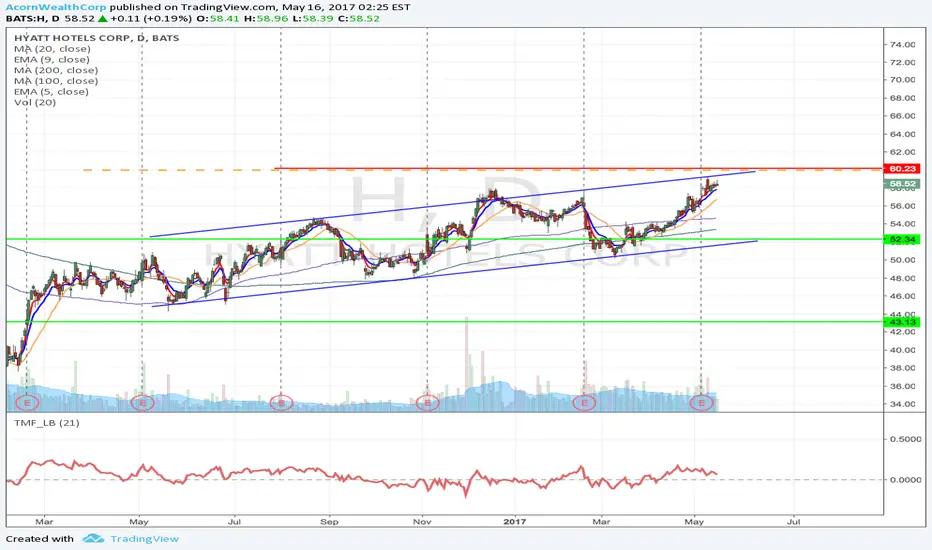The height and width of the screenshot is (550, 932).
Task: Click the 0.0000 indicator axis label
Action: pos(906,479)
